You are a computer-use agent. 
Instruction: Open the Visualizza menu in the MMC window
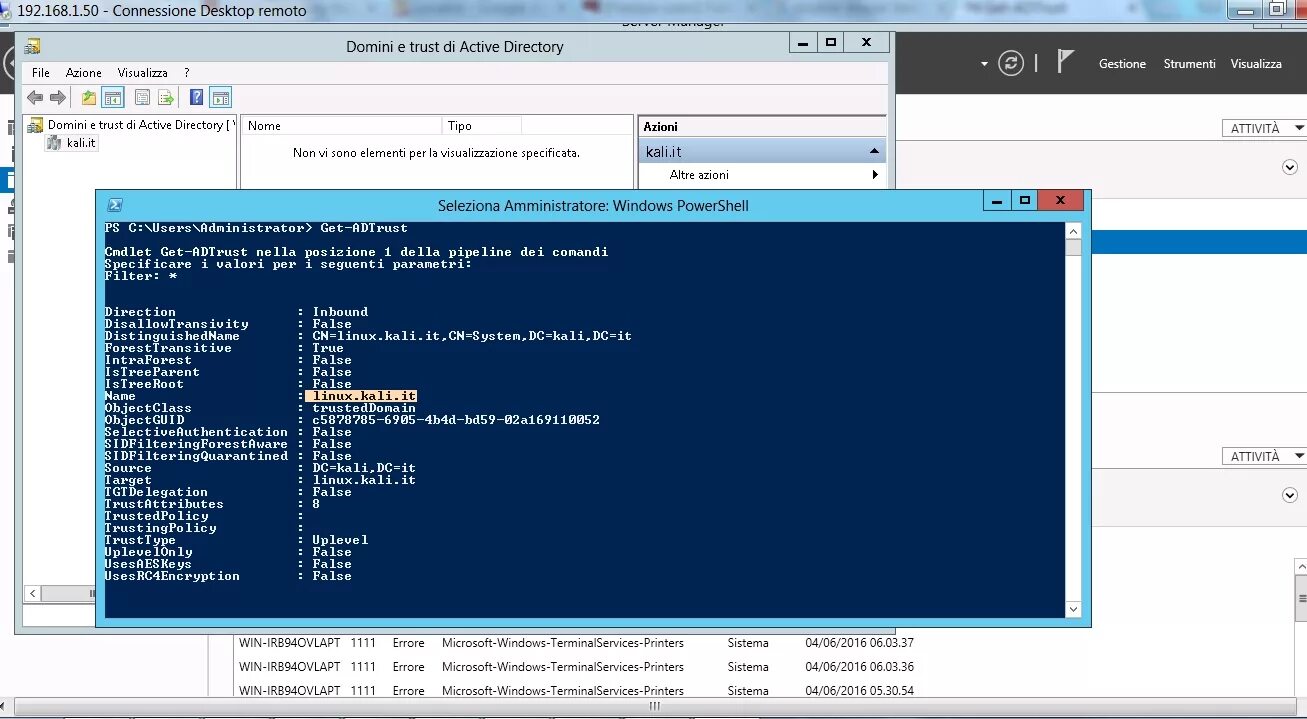(x=142, y=73)
